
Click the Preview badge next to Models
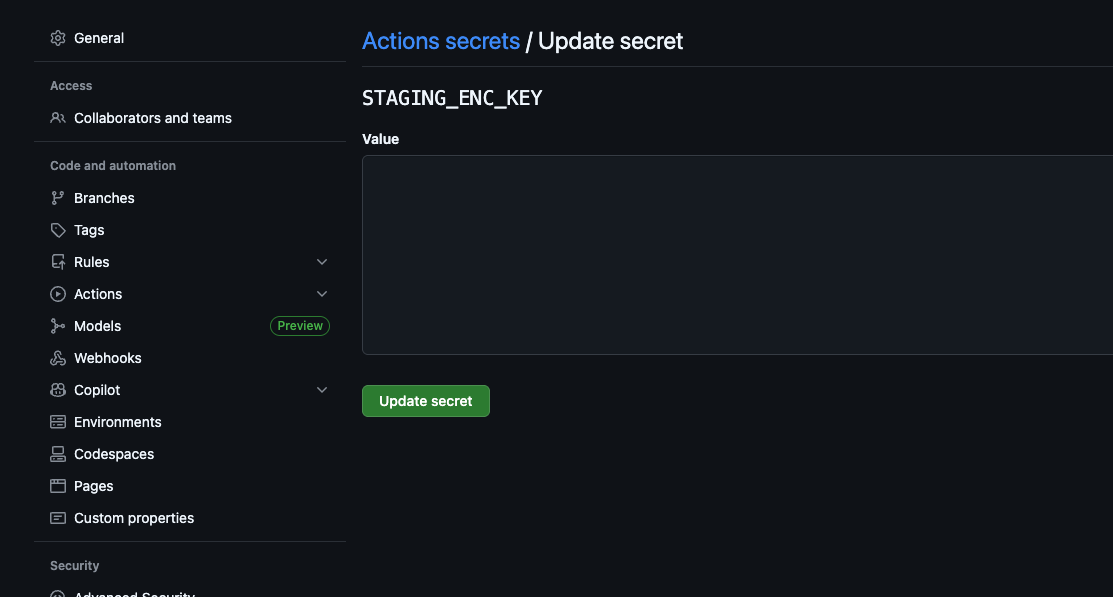point(300,326)
